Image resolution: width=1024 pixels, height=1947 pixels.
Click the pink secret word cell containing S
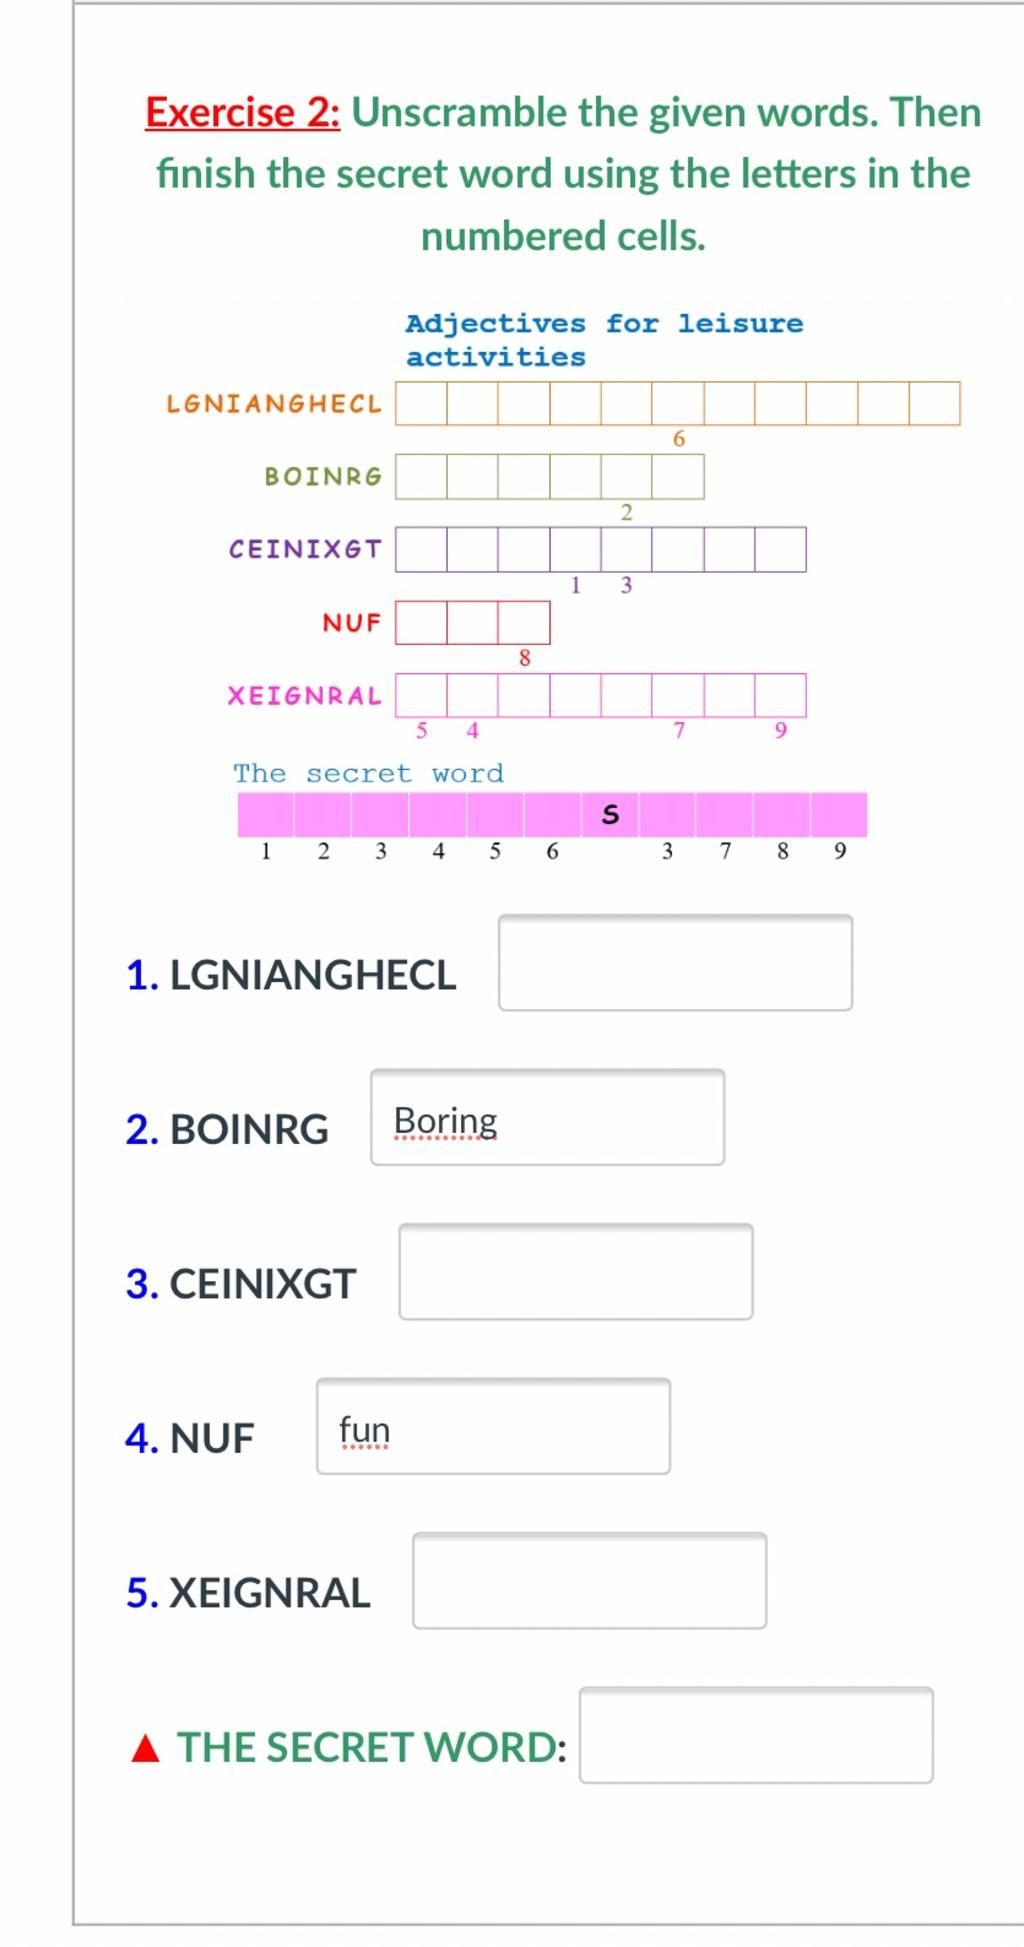[x=610, y=814]
